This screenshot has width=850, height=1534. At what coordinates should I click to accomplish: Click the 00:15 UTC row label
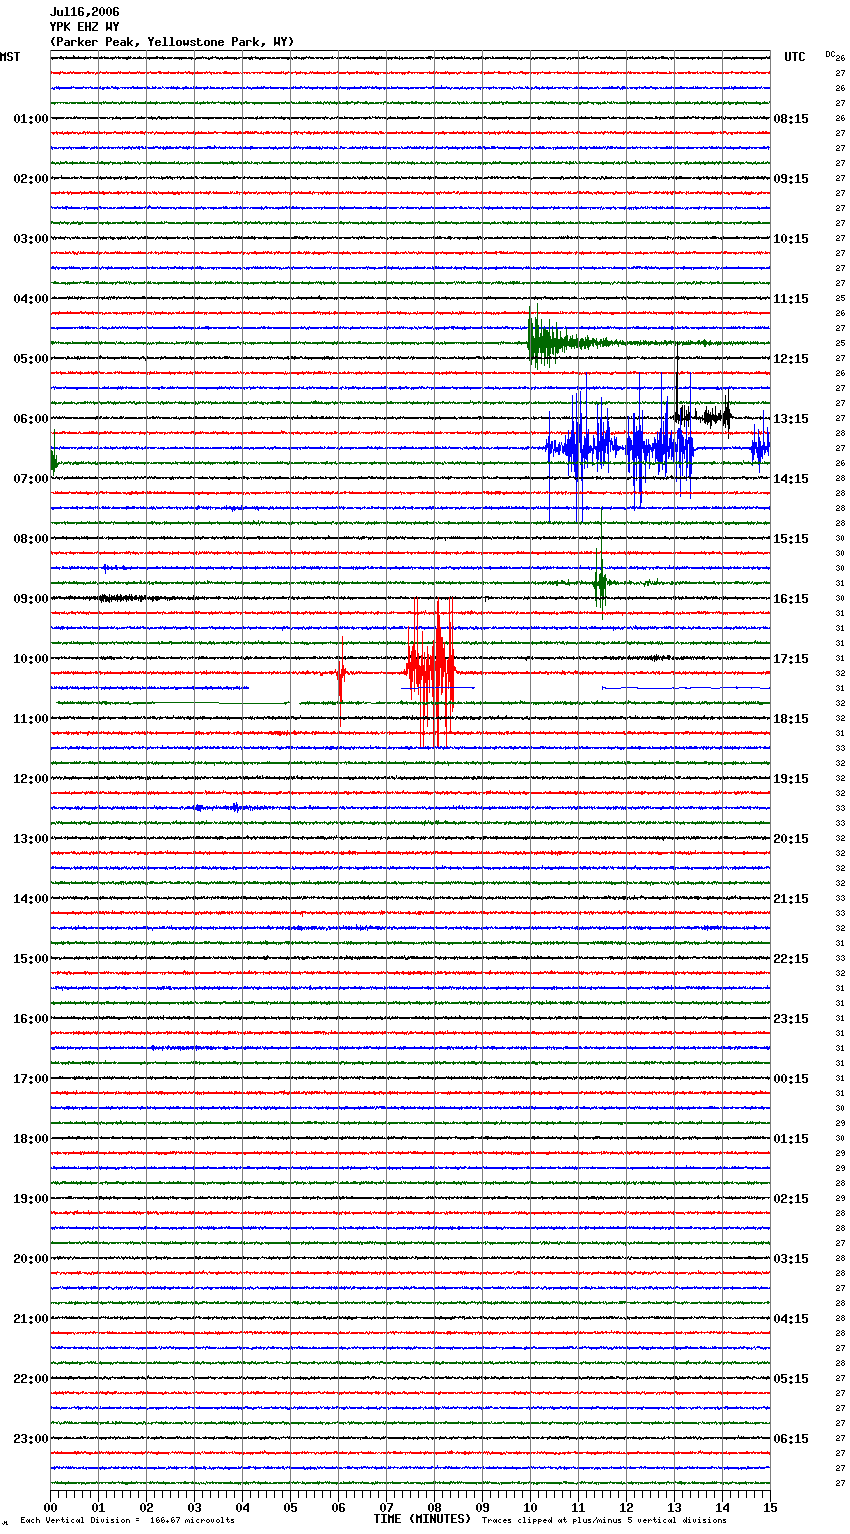click(x=791, y=1079)
